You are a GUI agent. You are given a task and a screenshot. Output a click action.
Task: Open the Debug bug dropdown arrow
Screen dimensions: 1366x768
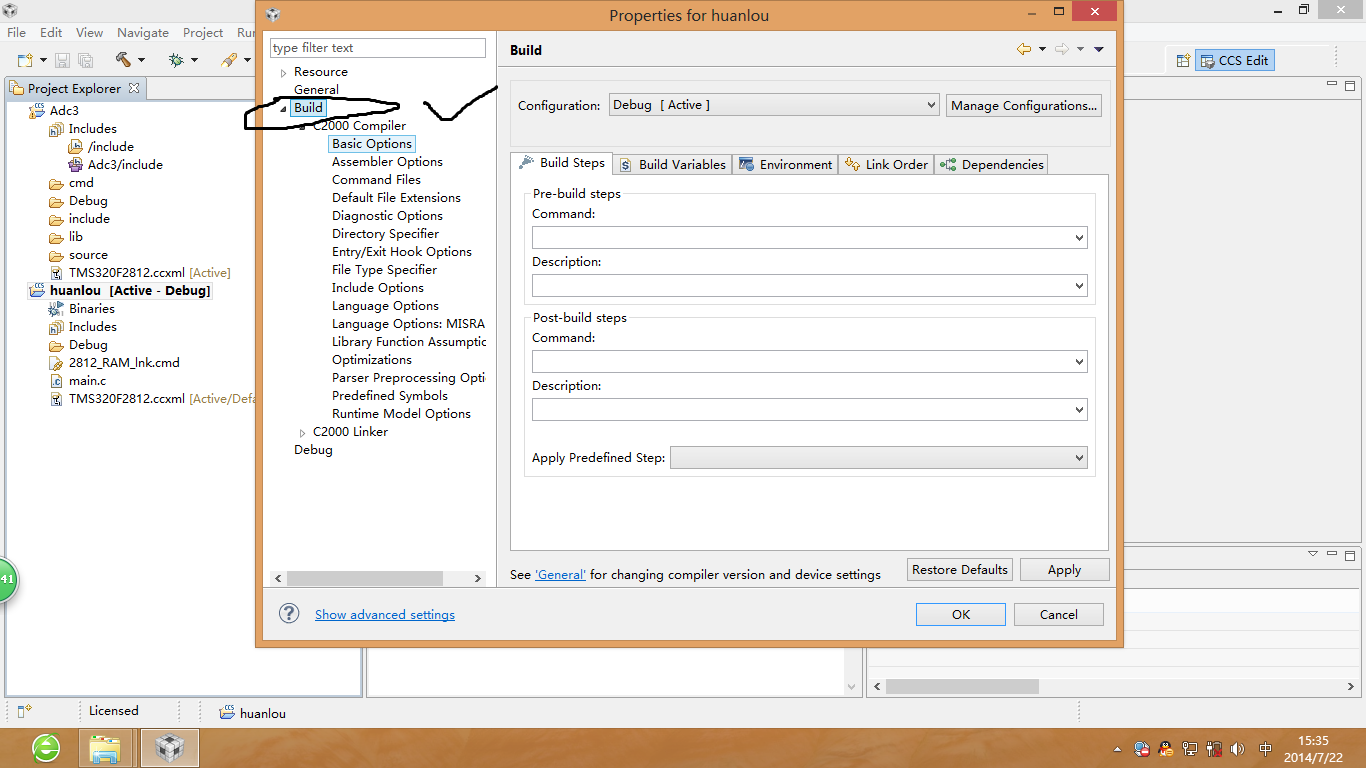194,61
